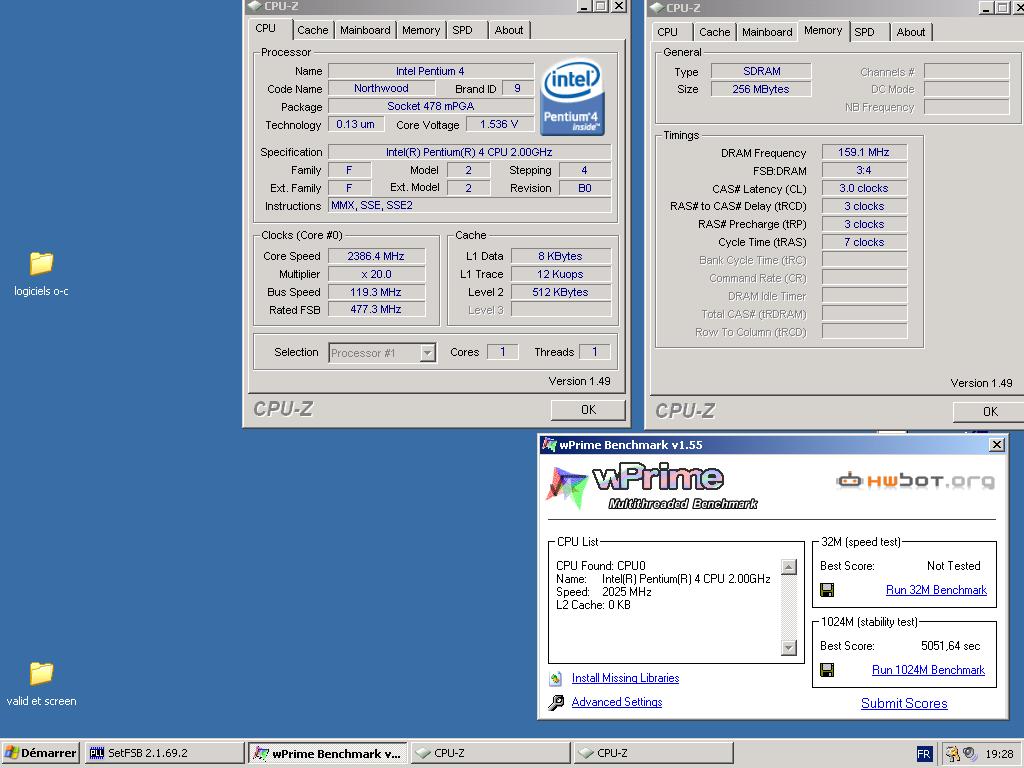This screenshot has width=1024, height=768.
Task: Click the HWBOT.org logo in wPrime
Action: click(x=915, y=481)
